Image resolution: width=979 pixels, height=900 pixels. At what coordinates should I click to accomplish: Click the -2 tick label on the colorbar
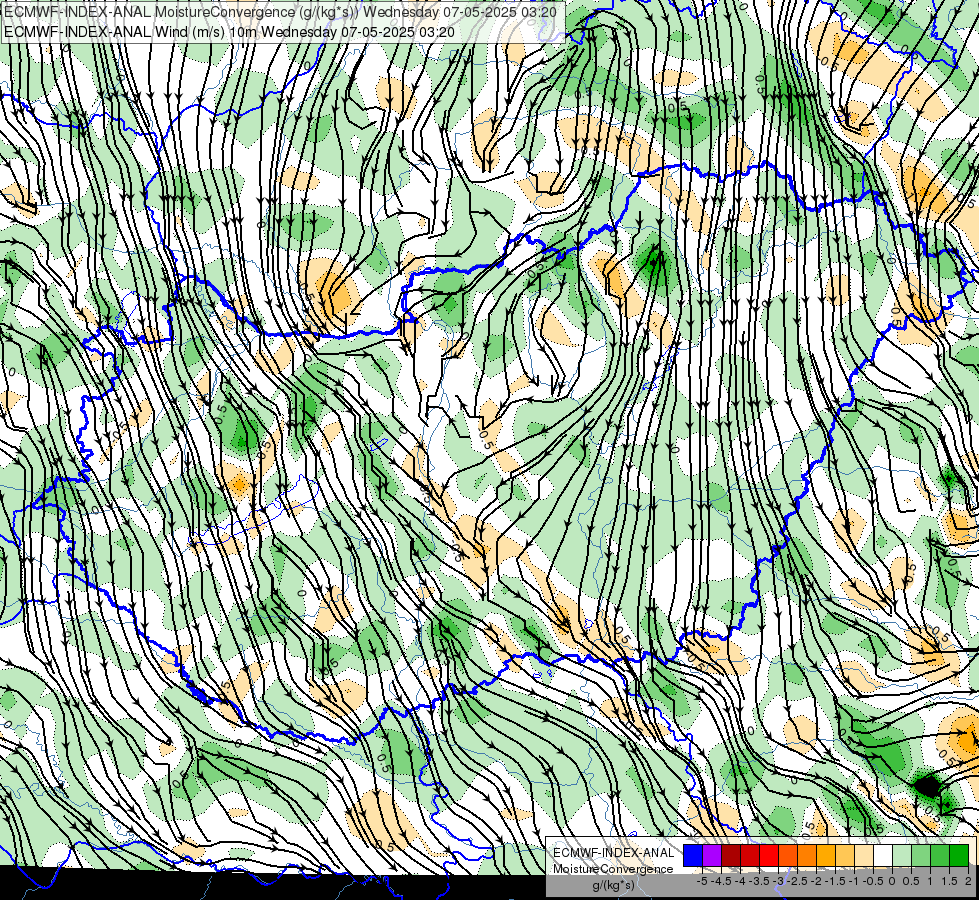(816, 881)
